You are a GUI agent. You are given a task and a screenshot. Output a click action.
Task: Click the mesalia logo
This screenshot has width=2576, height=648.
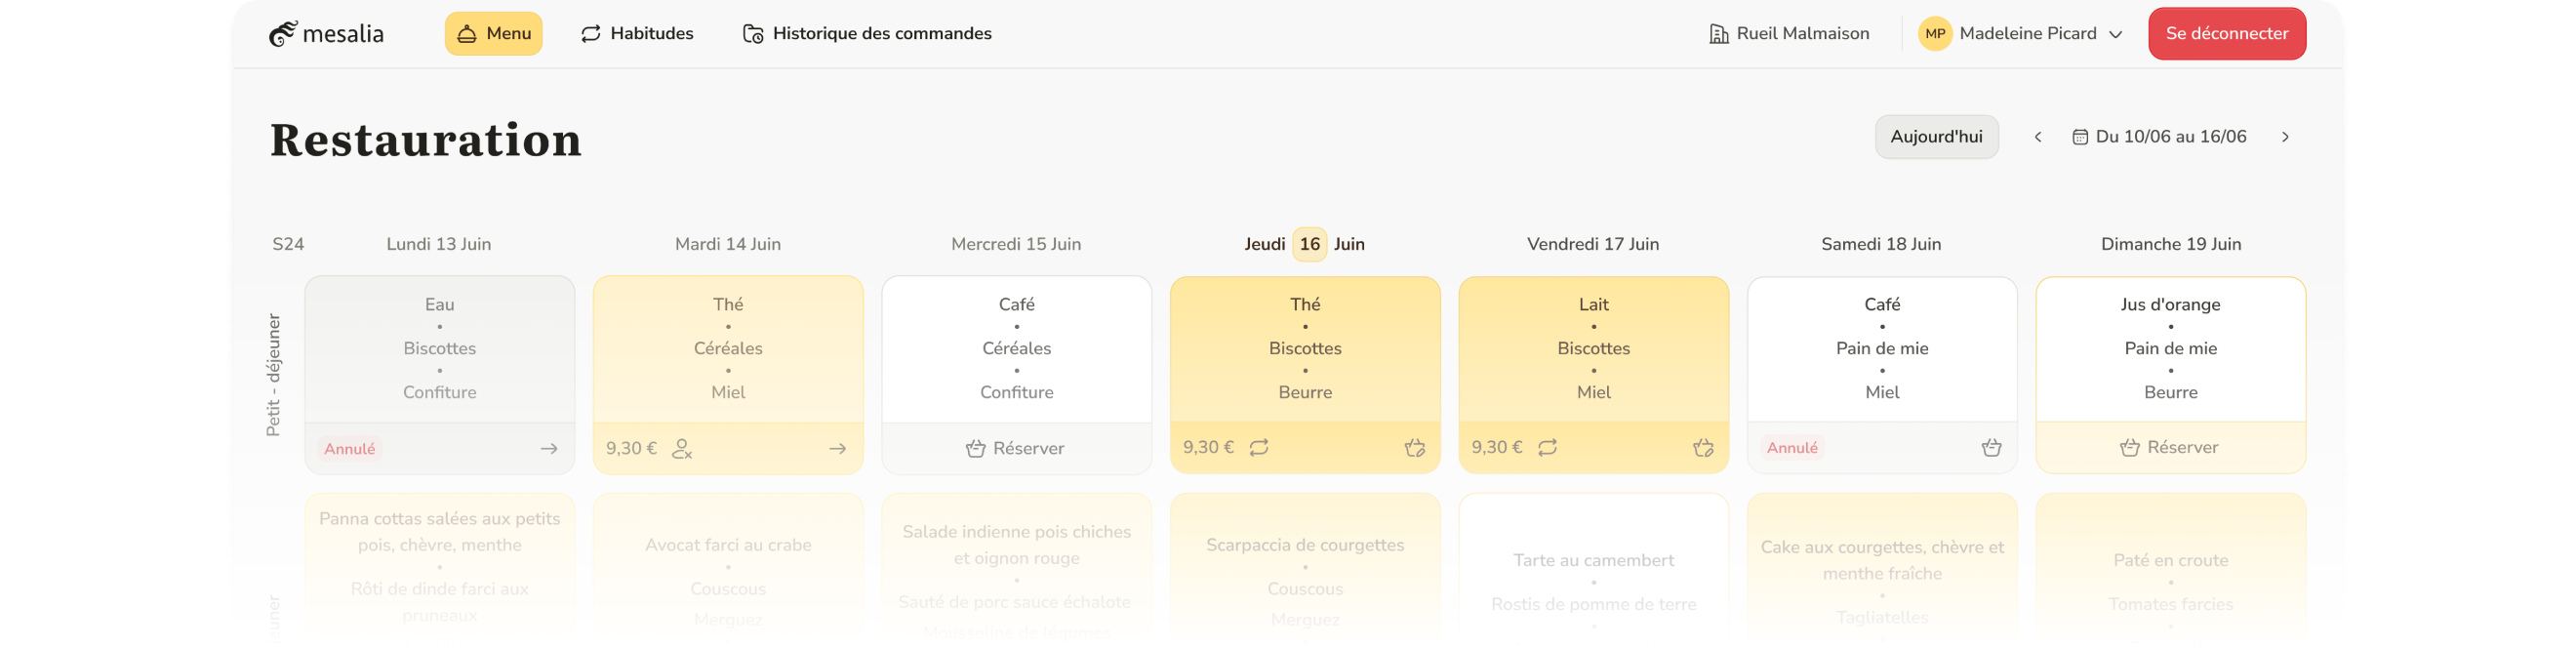tap(326, 34)
